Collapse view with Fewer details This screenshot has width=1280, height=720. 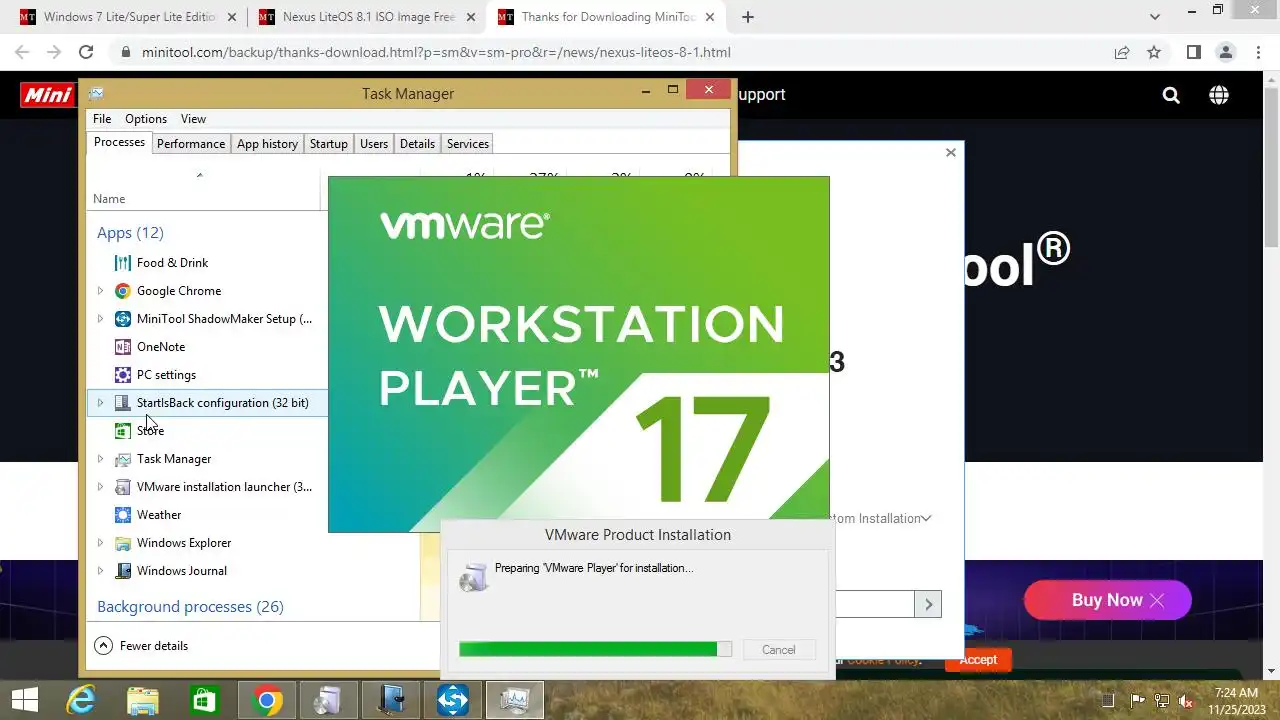(x=141, y=646)
